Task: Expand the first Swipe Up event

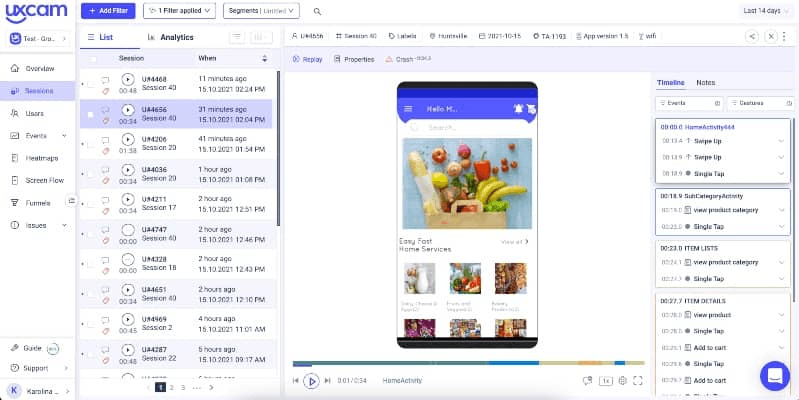Action: point(781,141)
